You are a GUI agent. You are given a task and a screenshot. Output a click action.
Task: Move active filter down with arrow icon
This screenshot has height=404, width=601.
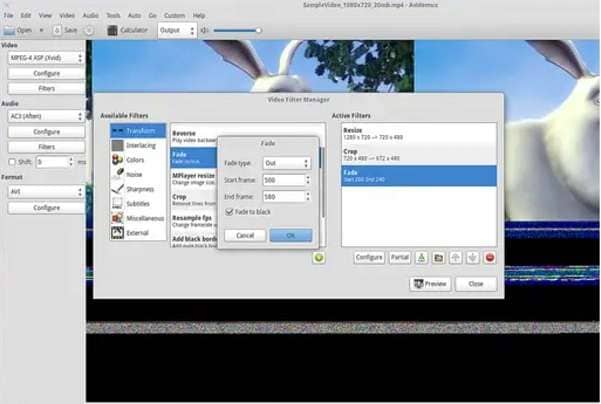472,258
